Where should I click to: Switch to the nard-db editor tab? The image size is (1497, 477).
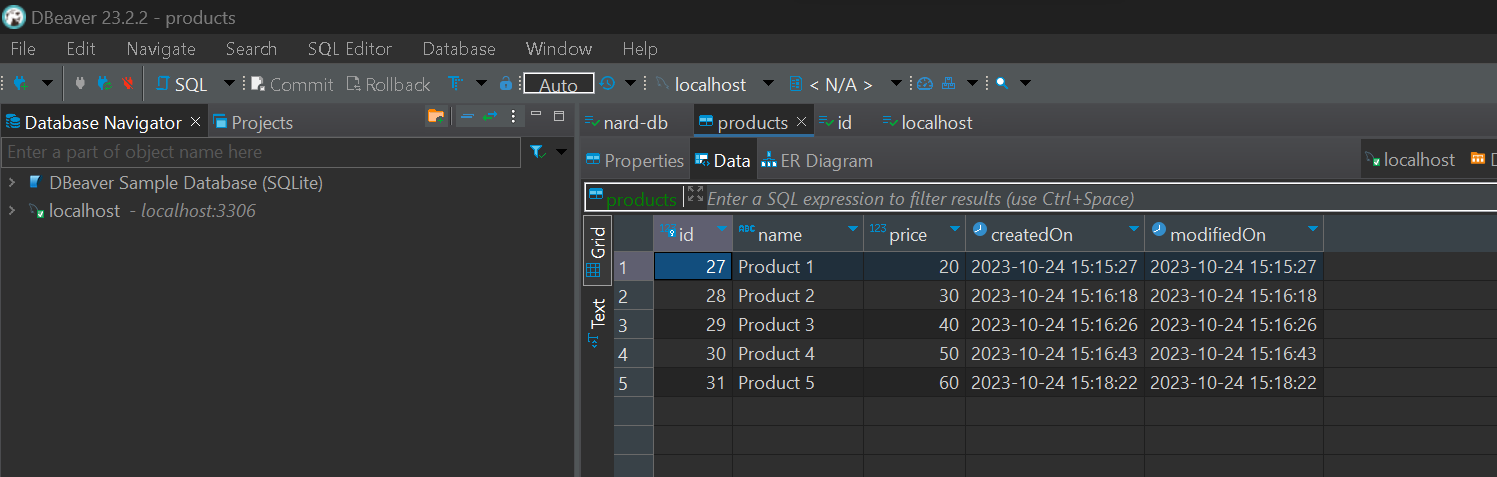click(x=627, y=122)
